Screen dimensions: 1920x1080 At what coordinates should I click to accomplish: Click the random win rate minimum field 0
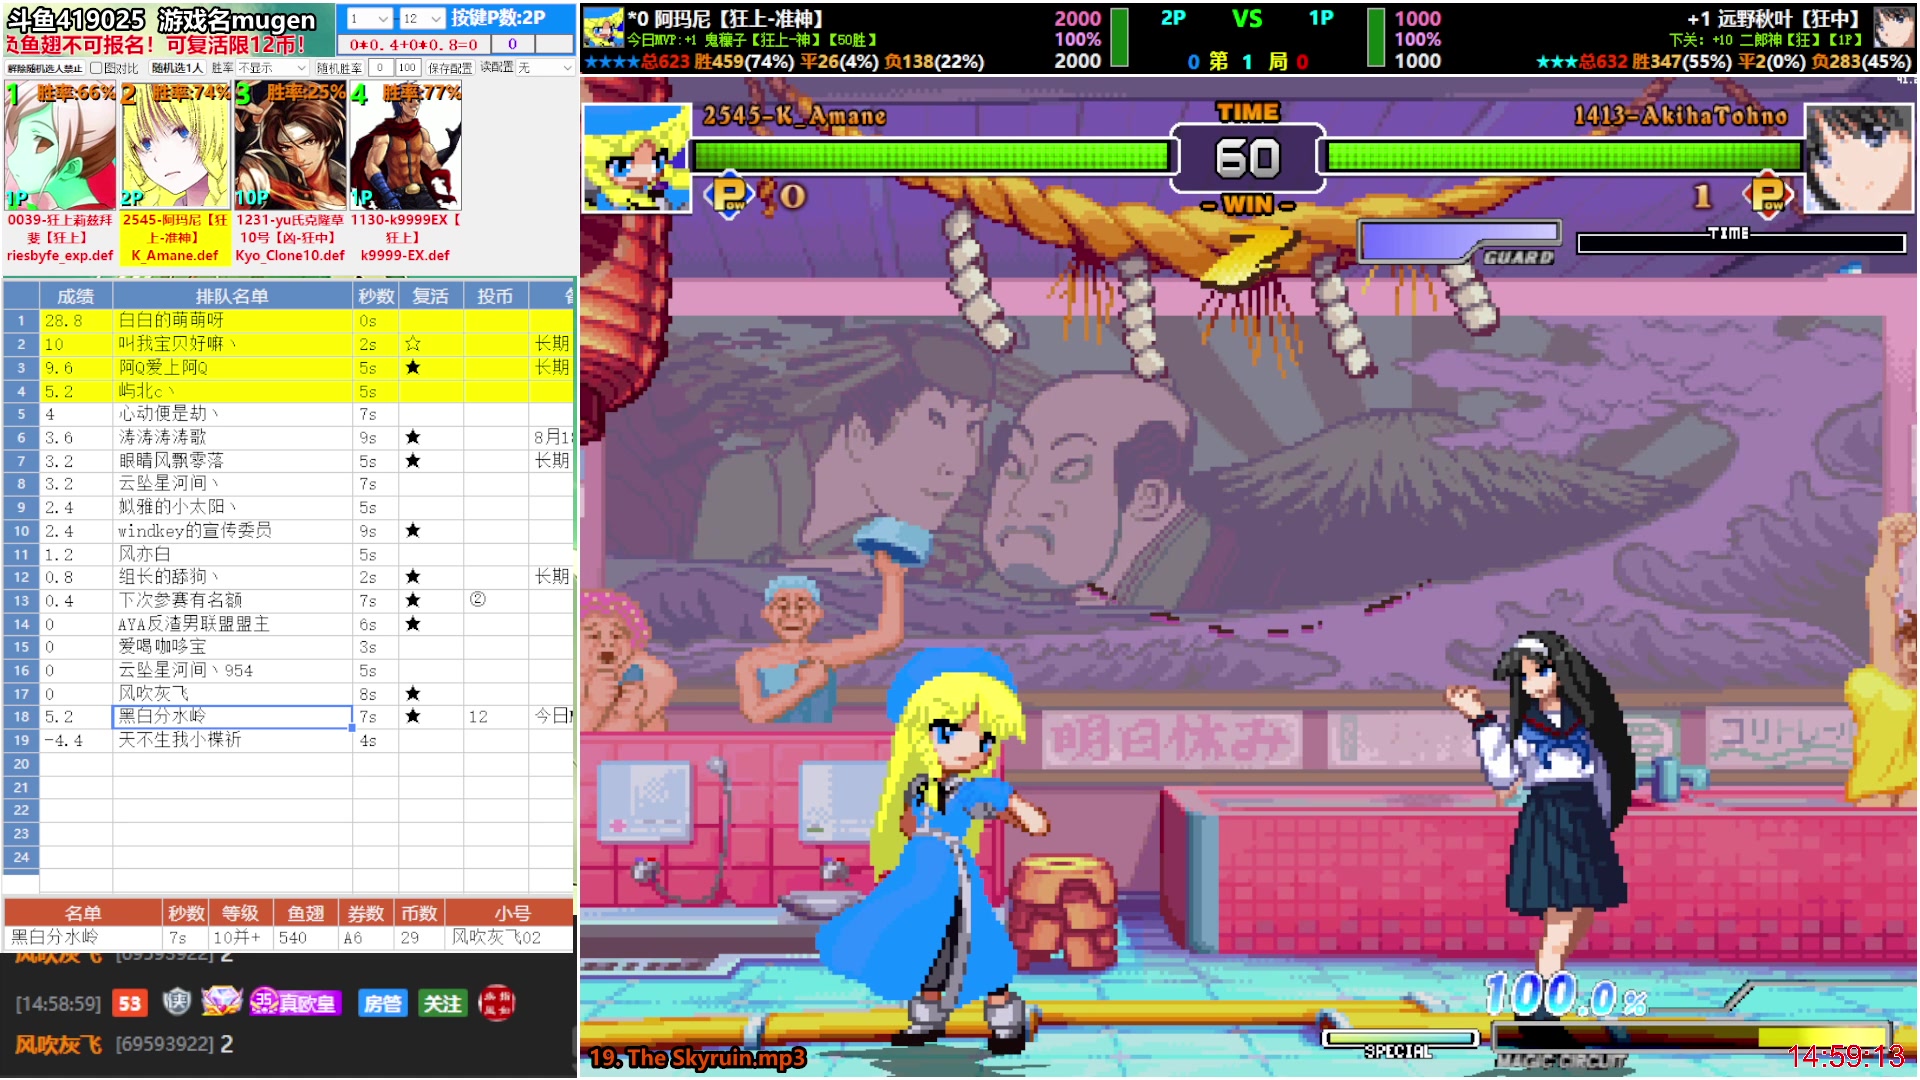tap(380, 68)
